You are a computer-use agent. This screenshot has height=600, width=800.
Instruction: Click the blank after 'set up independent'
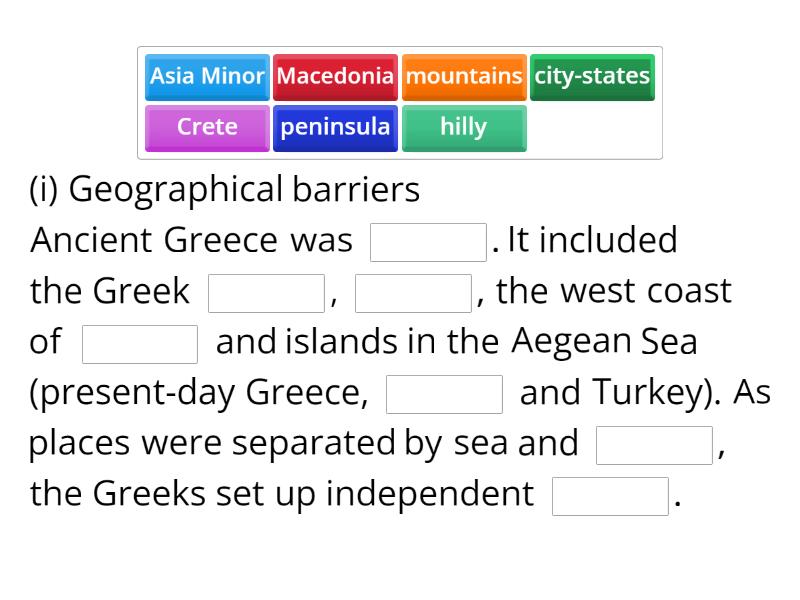coord(611,494)
